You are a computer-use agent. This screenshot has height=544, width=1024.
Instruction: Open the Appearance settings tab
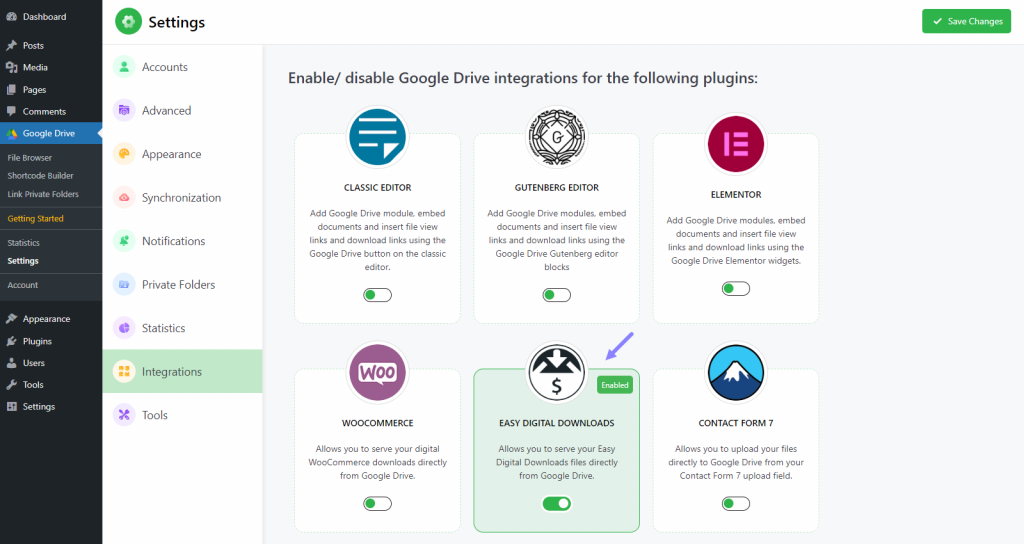(x=182, y=154)
